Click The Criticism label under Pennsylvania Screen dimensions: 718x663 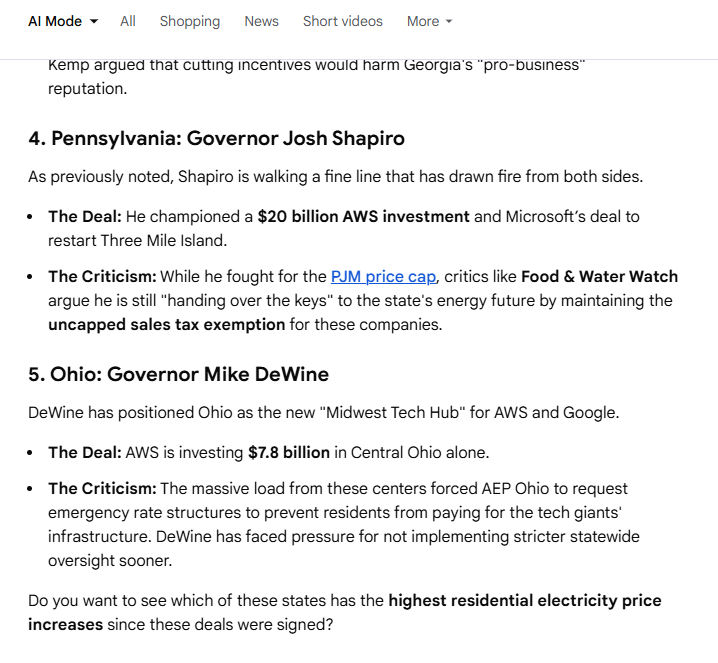102,277
